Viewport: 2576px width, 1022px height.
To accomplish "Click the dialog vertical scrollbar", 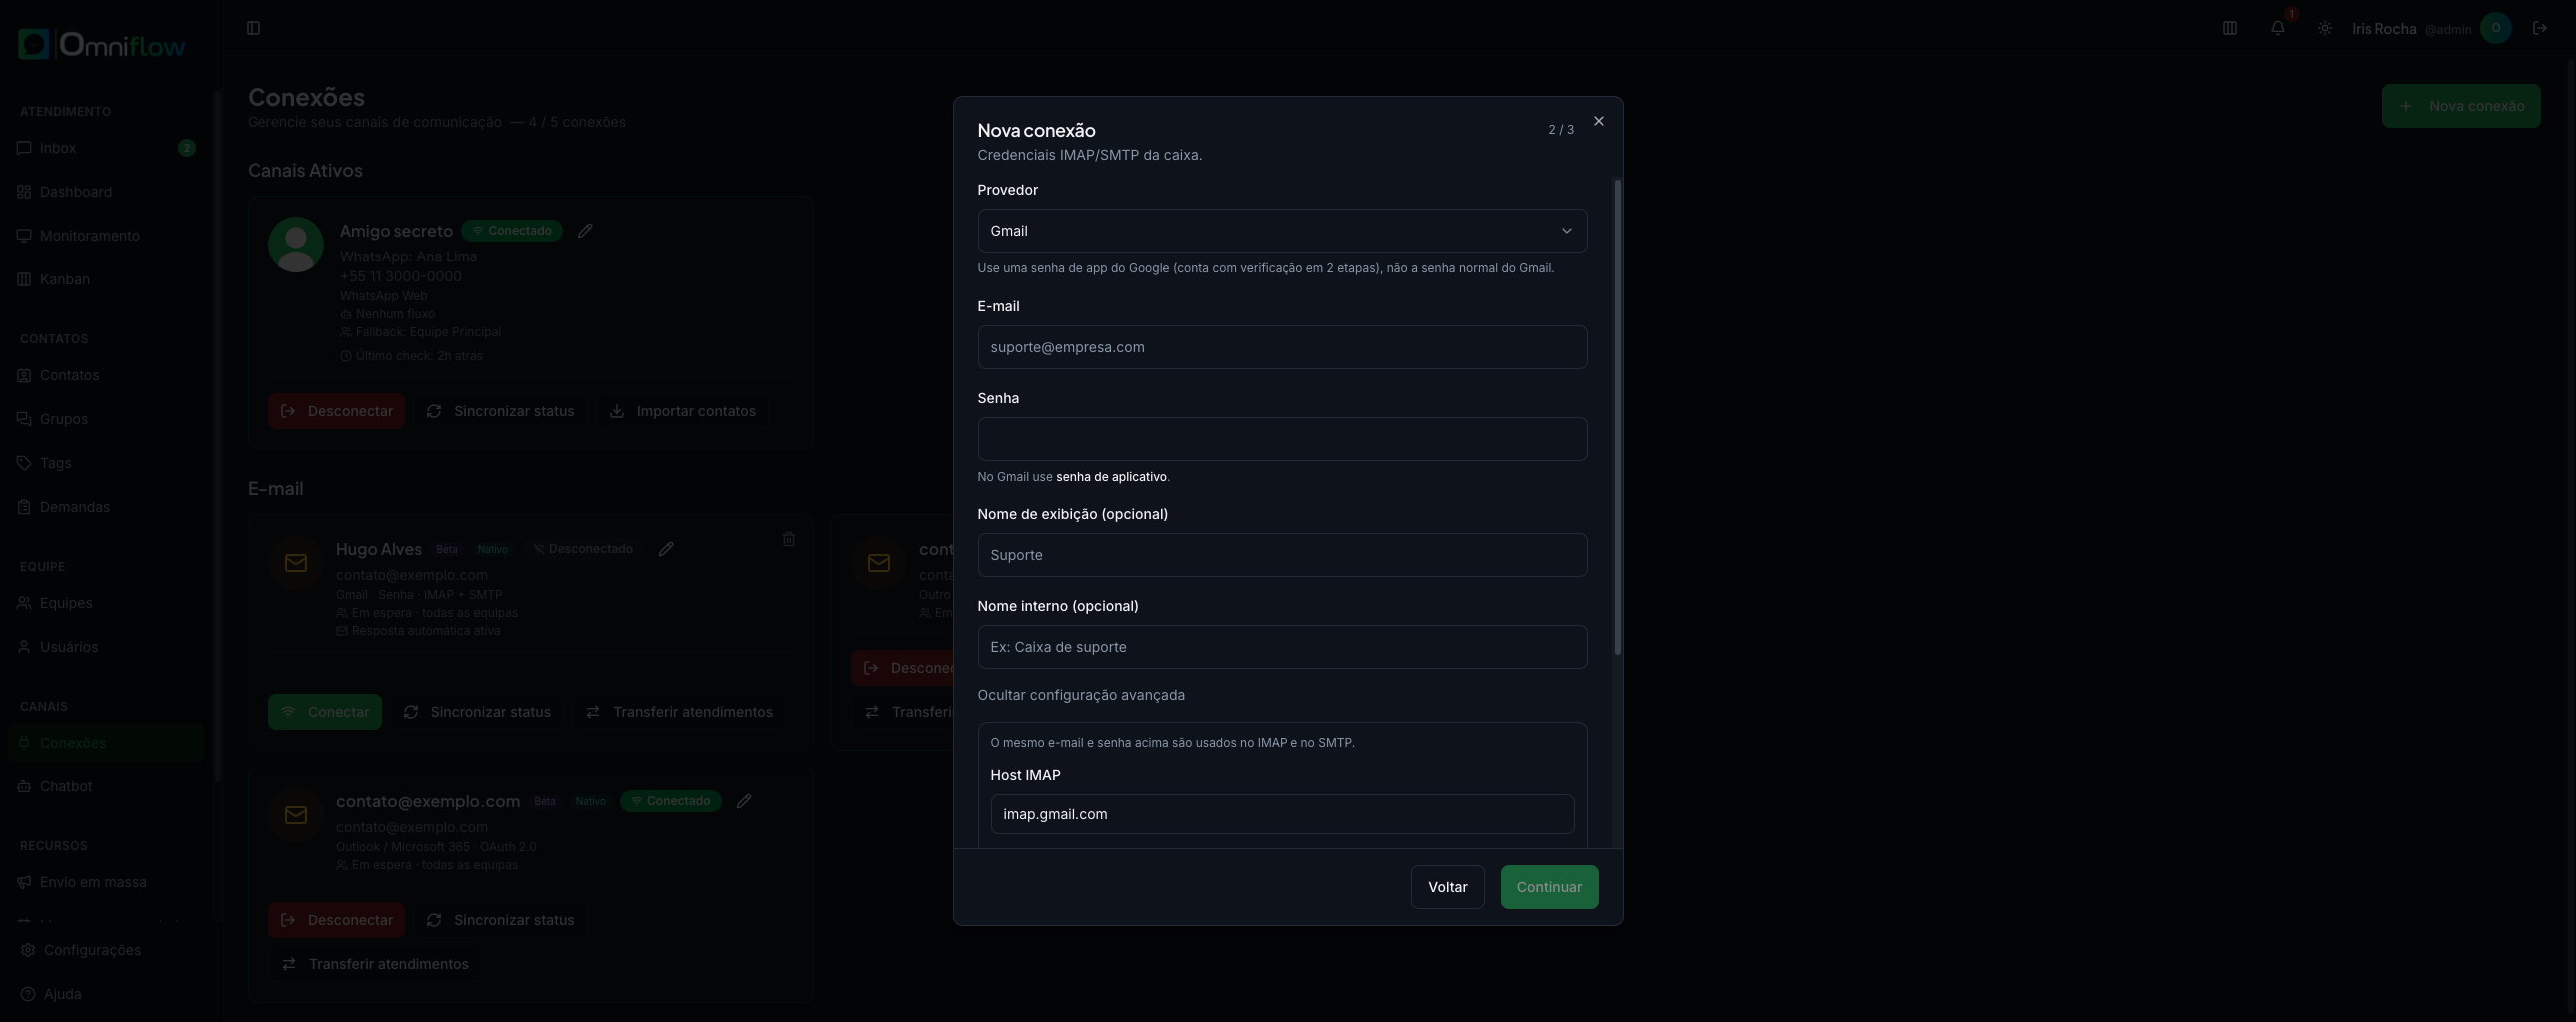I will click(1617, 418).
